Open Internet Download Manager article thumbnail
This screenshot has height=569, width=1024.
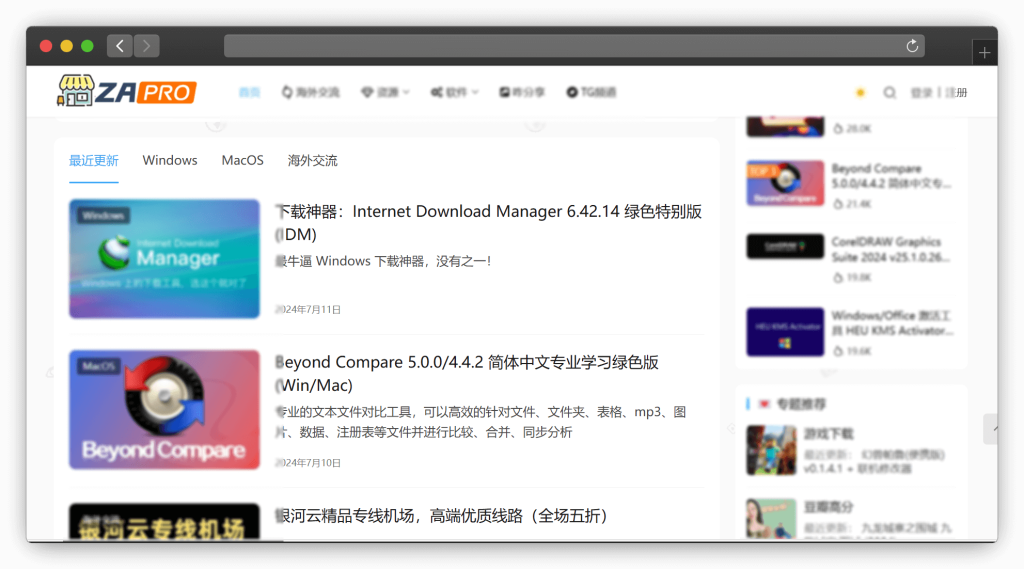(164, 259)
